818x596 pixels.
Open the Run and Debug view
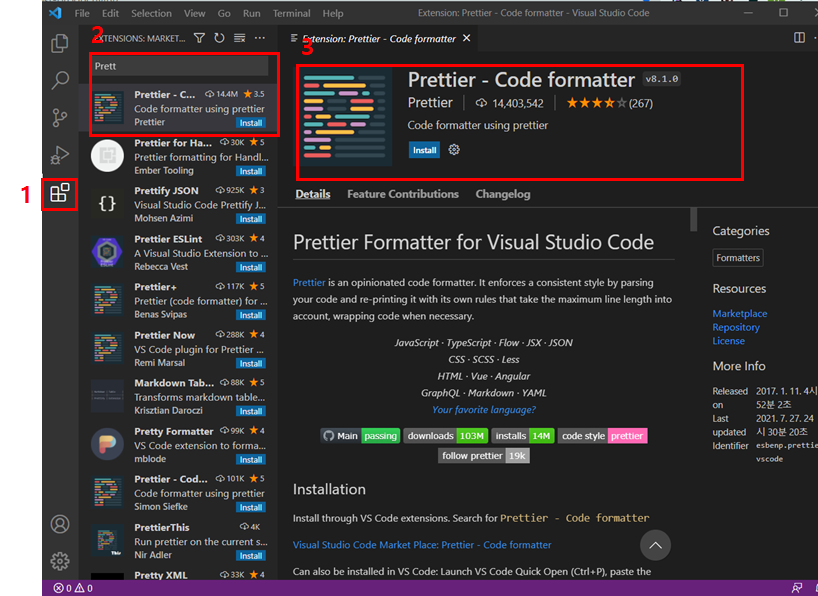tap(59, 155)
